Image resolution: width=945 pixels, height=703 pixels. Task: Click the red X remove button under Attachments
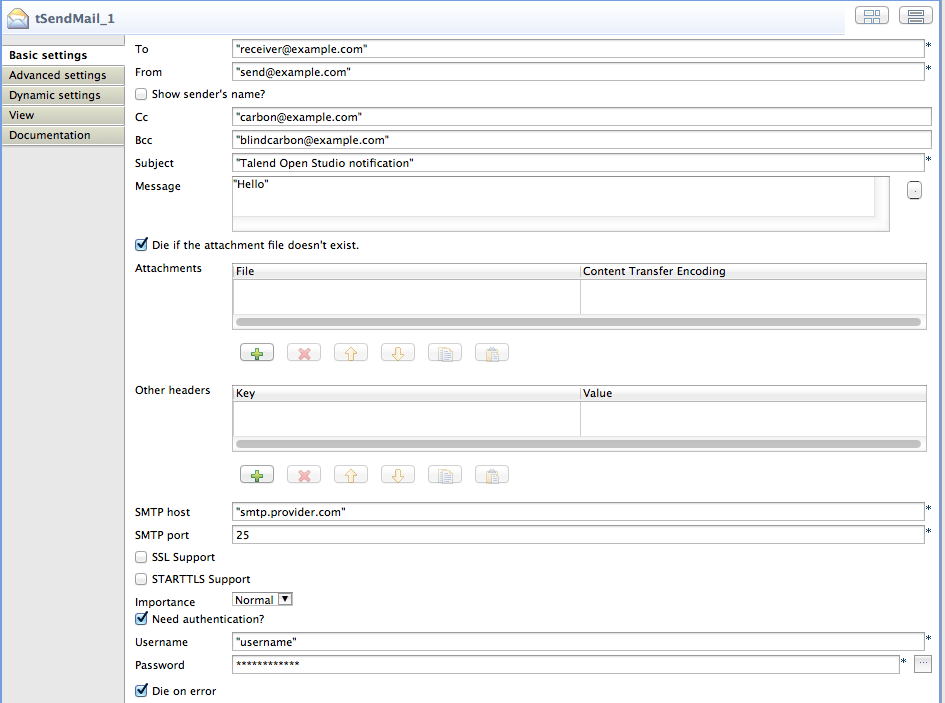tap(304, 353)
